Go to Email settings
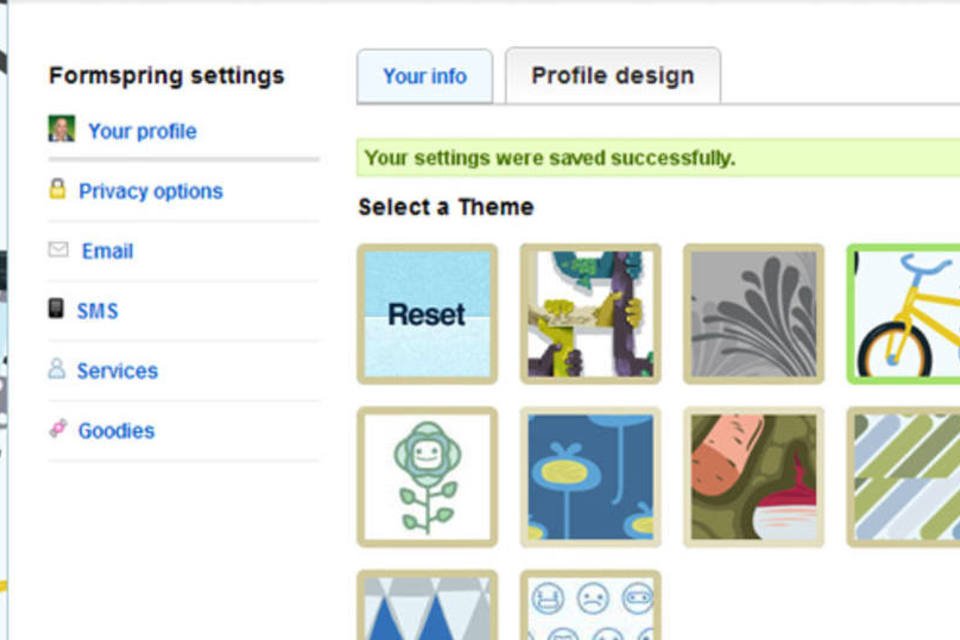 [x=107, y=251]
